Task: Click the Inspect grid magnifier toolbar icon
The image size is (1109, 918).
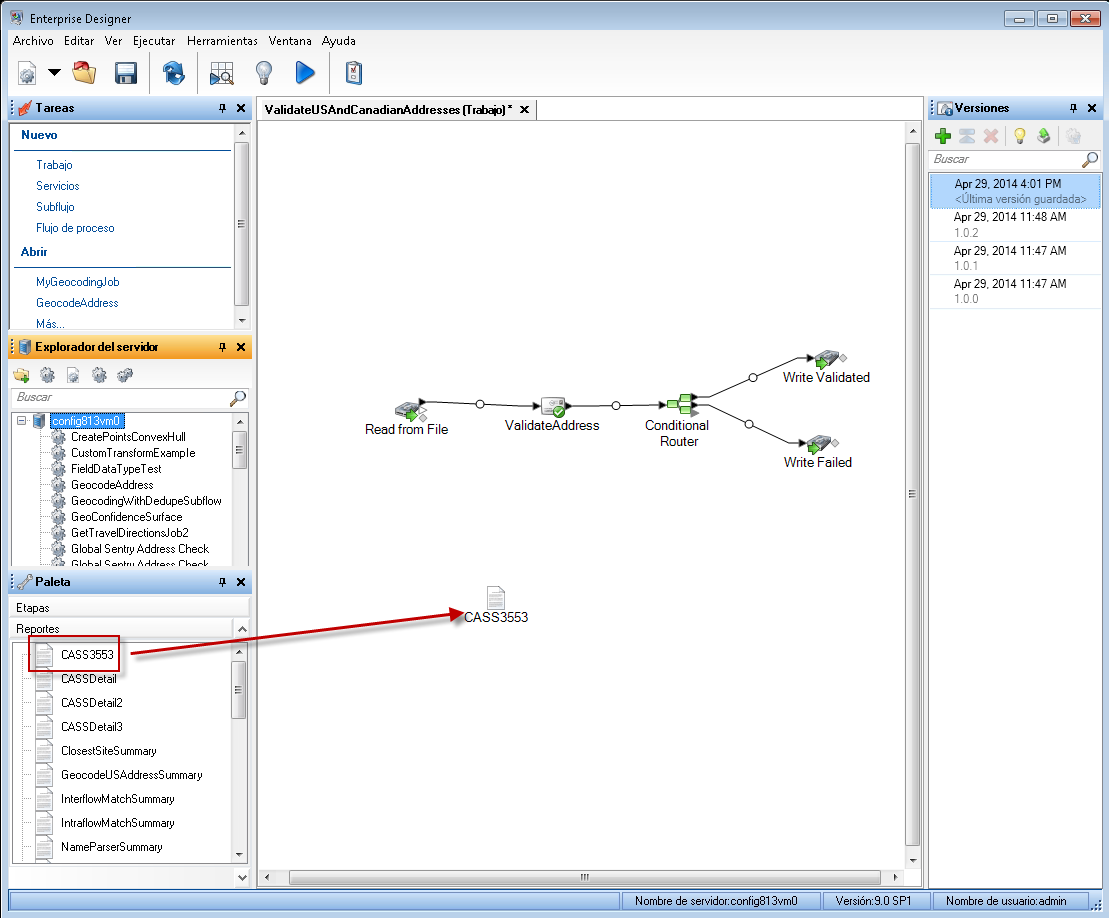Action: click(x=221, y=73)
